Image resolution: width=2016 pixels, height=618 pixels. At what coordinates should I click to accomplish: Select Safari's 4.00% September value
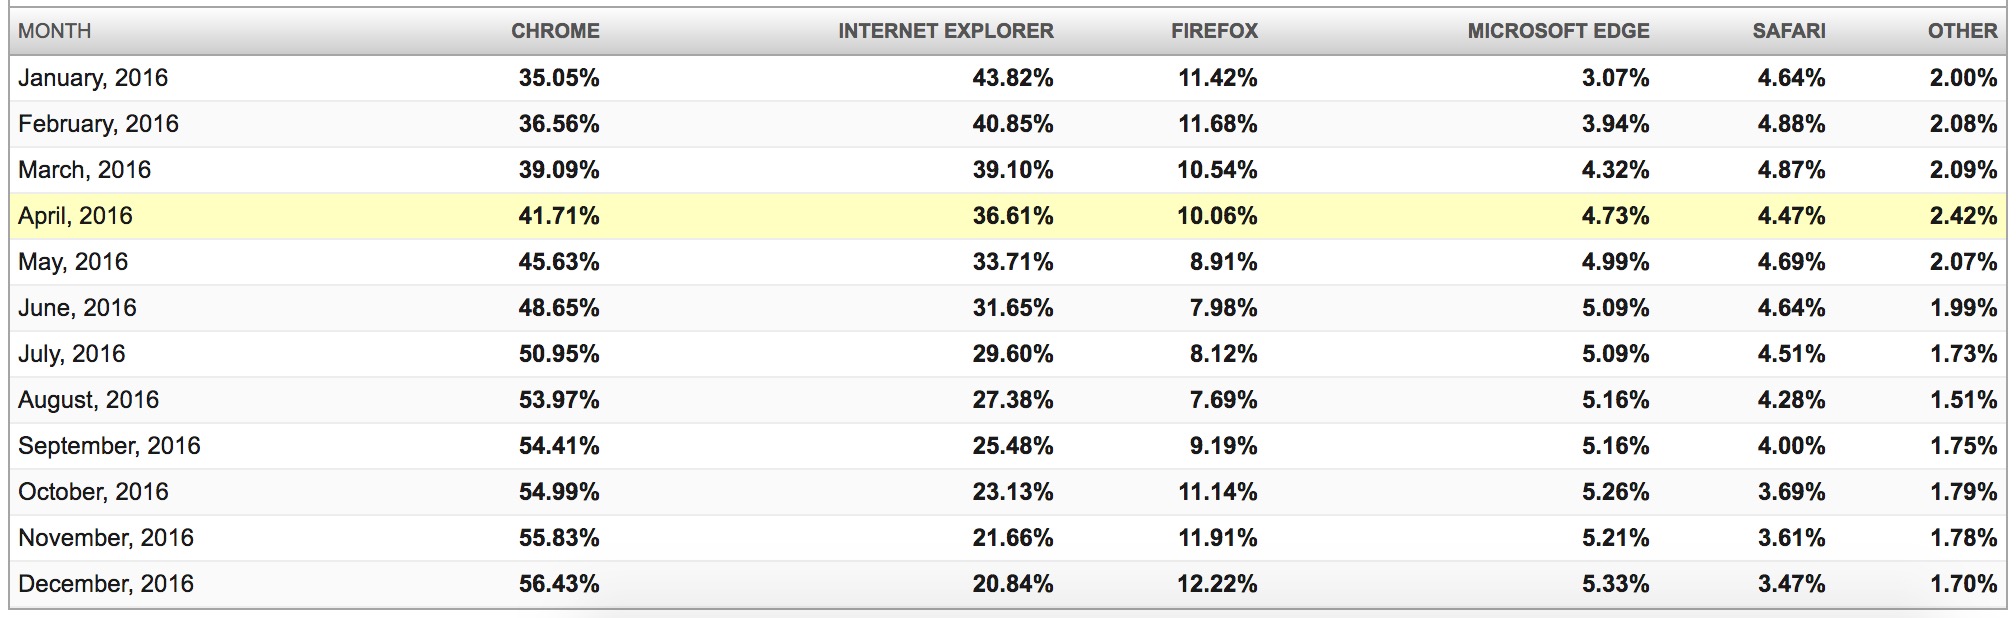pos(1791,446)
